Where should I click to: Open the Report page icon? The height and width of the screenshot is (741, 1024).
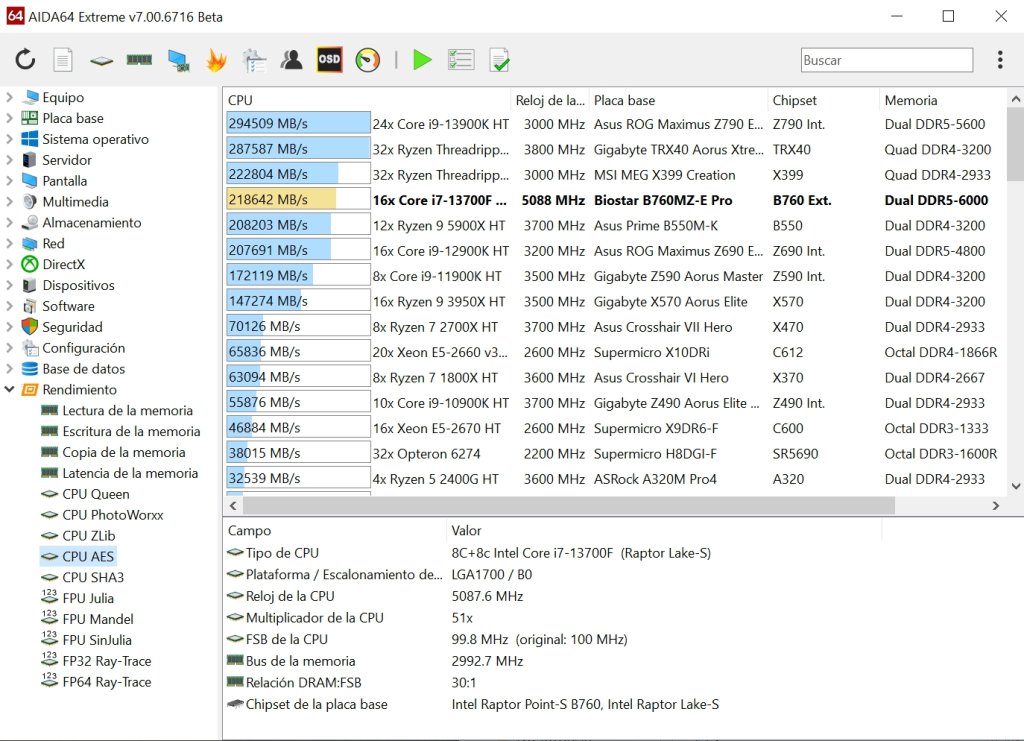tap(63, 60)
